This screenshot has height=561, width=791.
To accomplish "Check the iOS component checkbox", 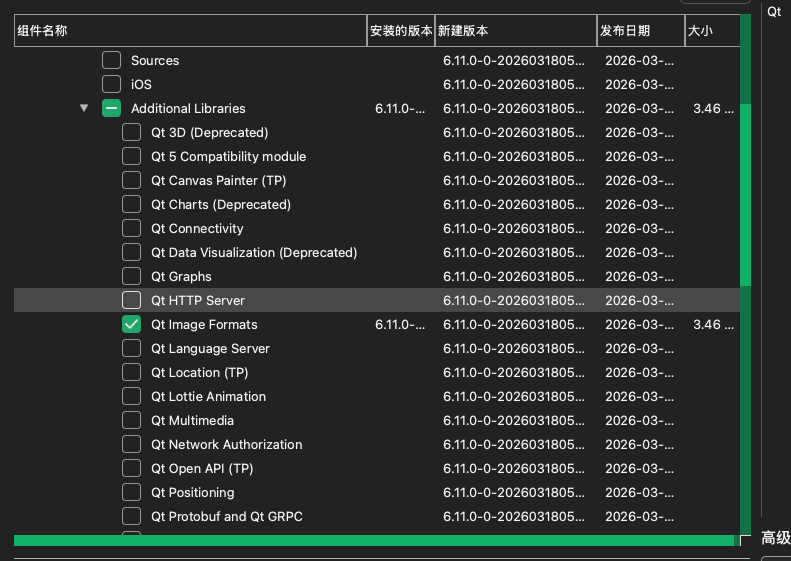I will pyautogui.click(x=111, y=84).
